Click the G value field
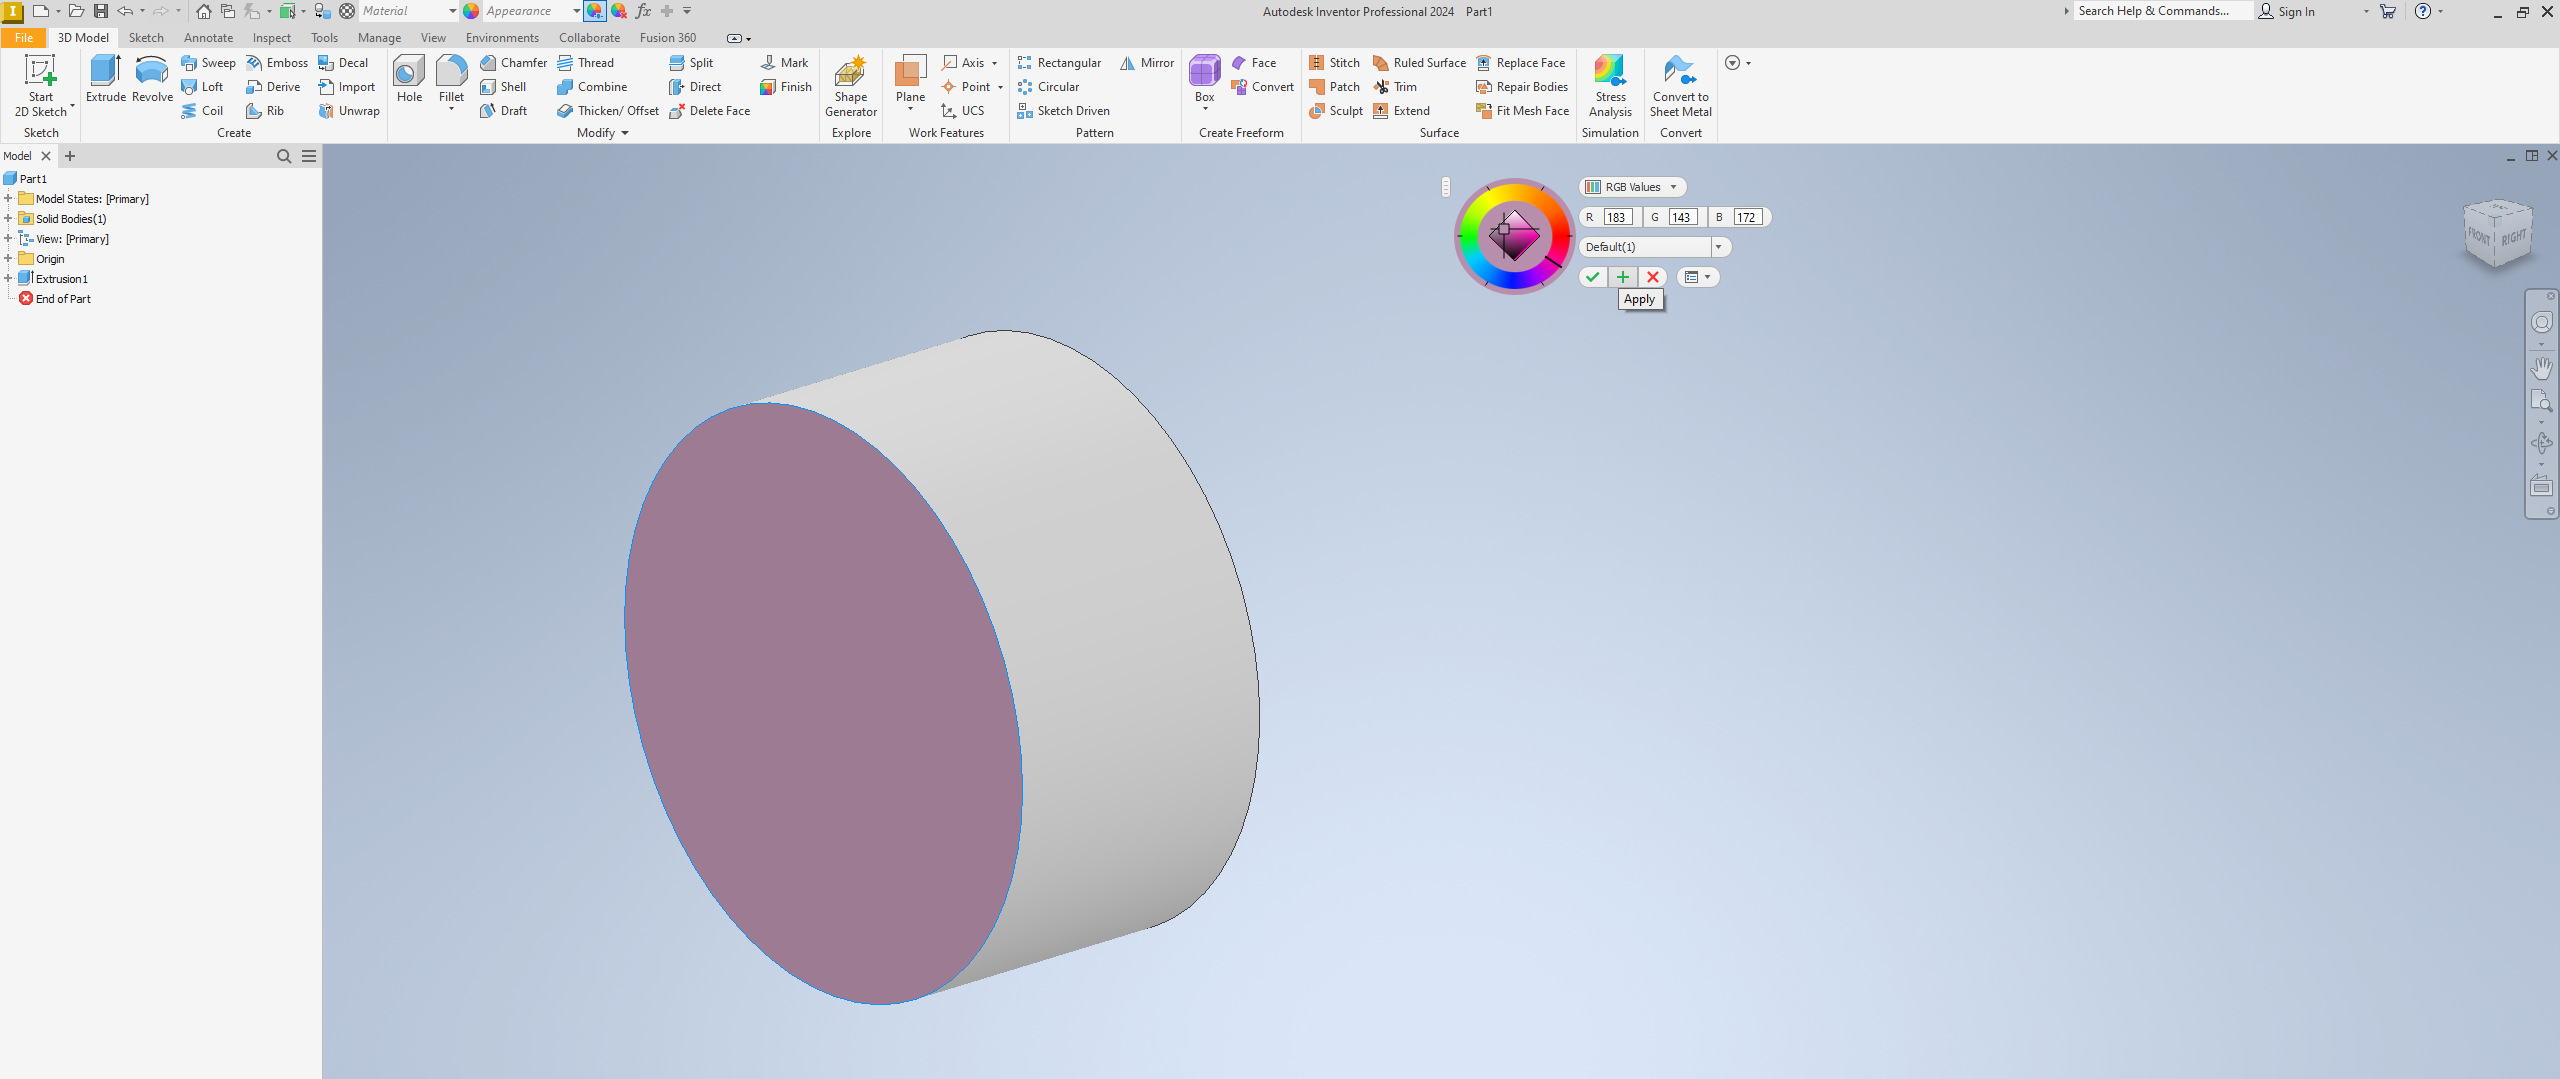Viewport: 2560px width, 1079px height. click(x=1682, y=217)
